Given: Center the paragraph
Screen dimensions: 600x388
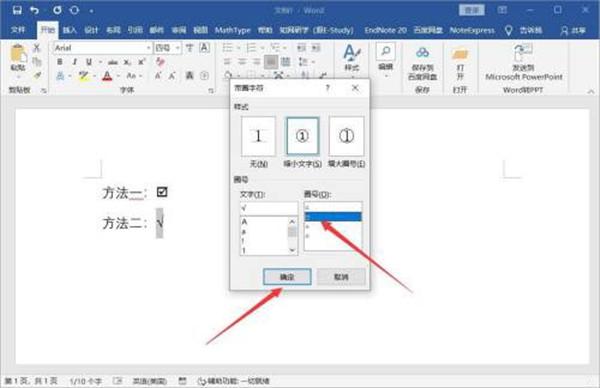Looking at the screenshot, I should [x=242, y=62].
